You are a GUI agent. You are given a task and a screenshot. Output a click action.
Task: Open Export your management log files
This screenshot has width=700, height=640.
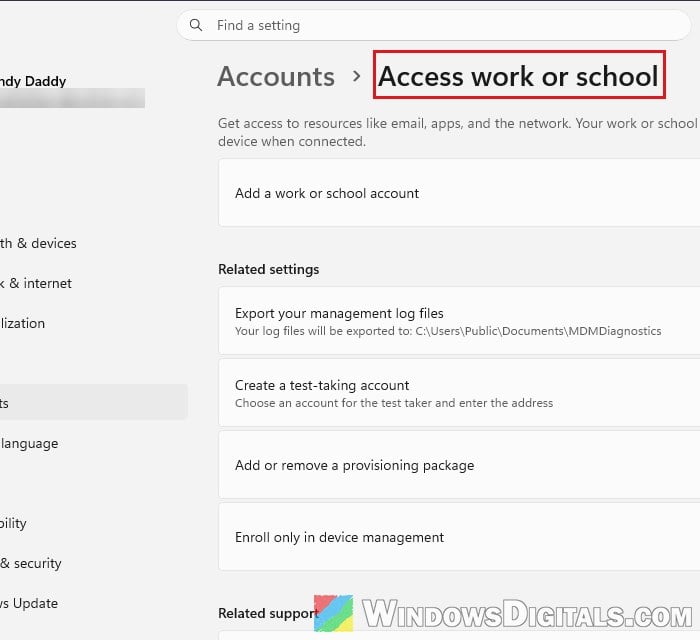tap(459, 321)
